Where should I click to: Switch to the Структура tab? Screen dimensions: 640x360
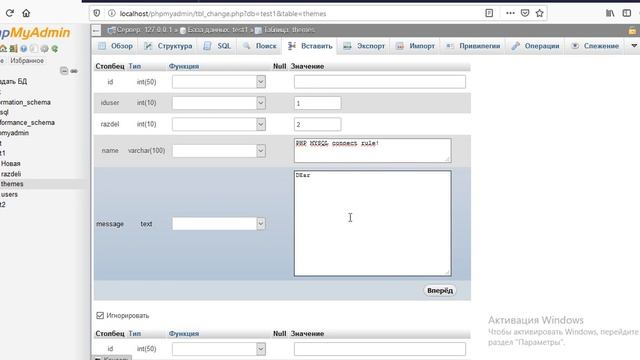click(x=168, y=46)
